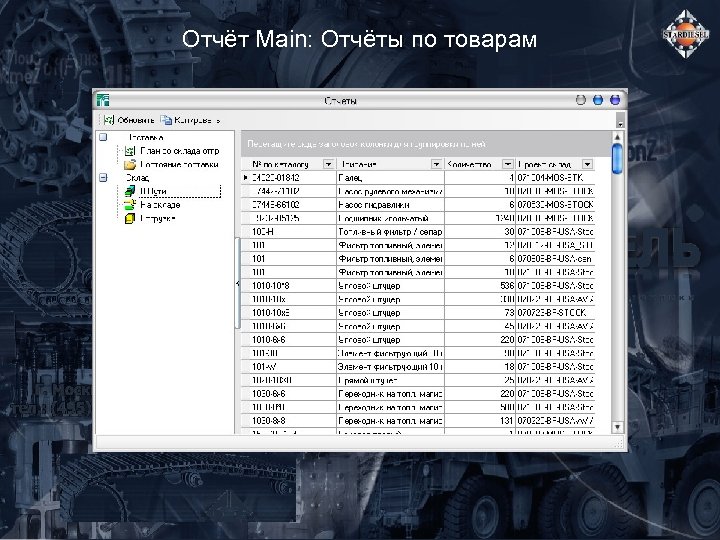Open the На складе report
The image size is (720, 540).
(160, 204)
